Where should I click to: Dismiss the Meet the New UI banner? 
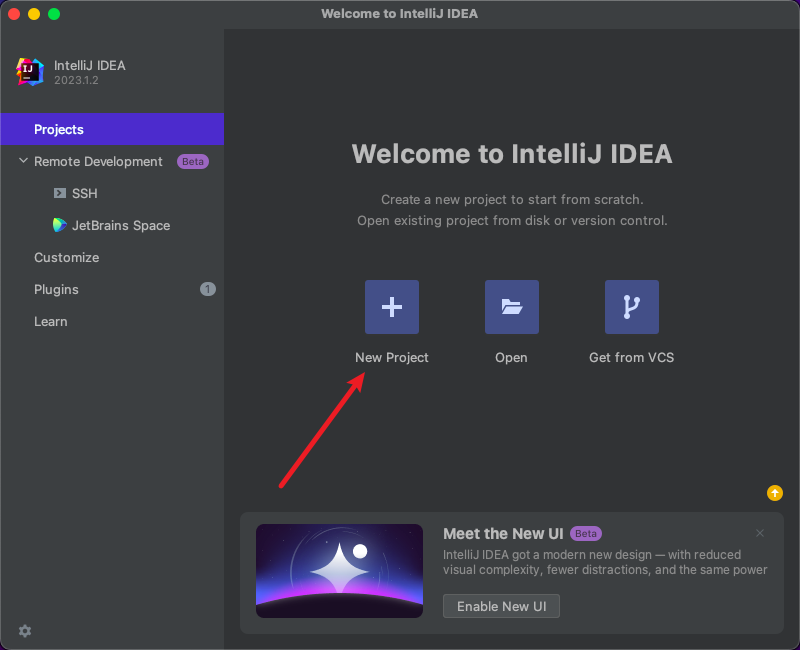coord(760,533)
